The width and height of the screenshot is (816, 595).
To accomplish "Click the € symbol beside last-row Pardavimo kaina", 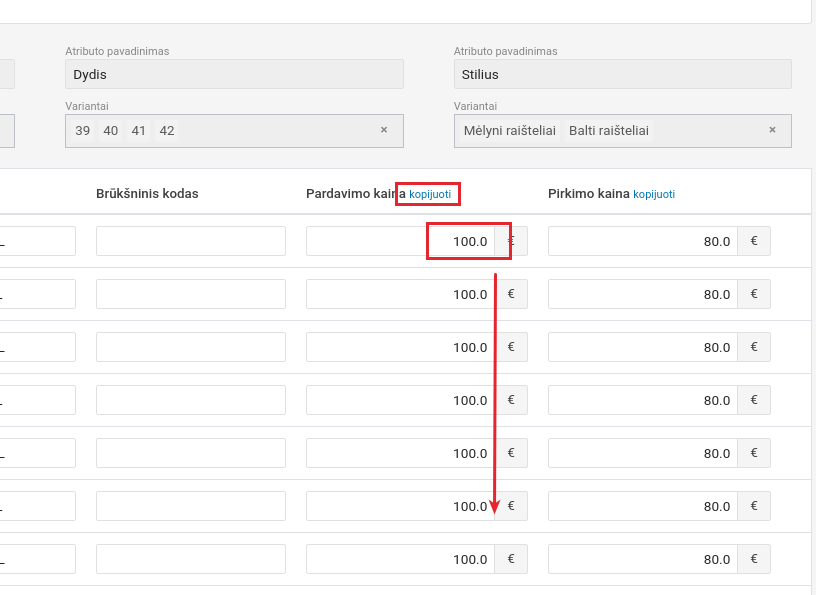I will [x=511, y=559].
